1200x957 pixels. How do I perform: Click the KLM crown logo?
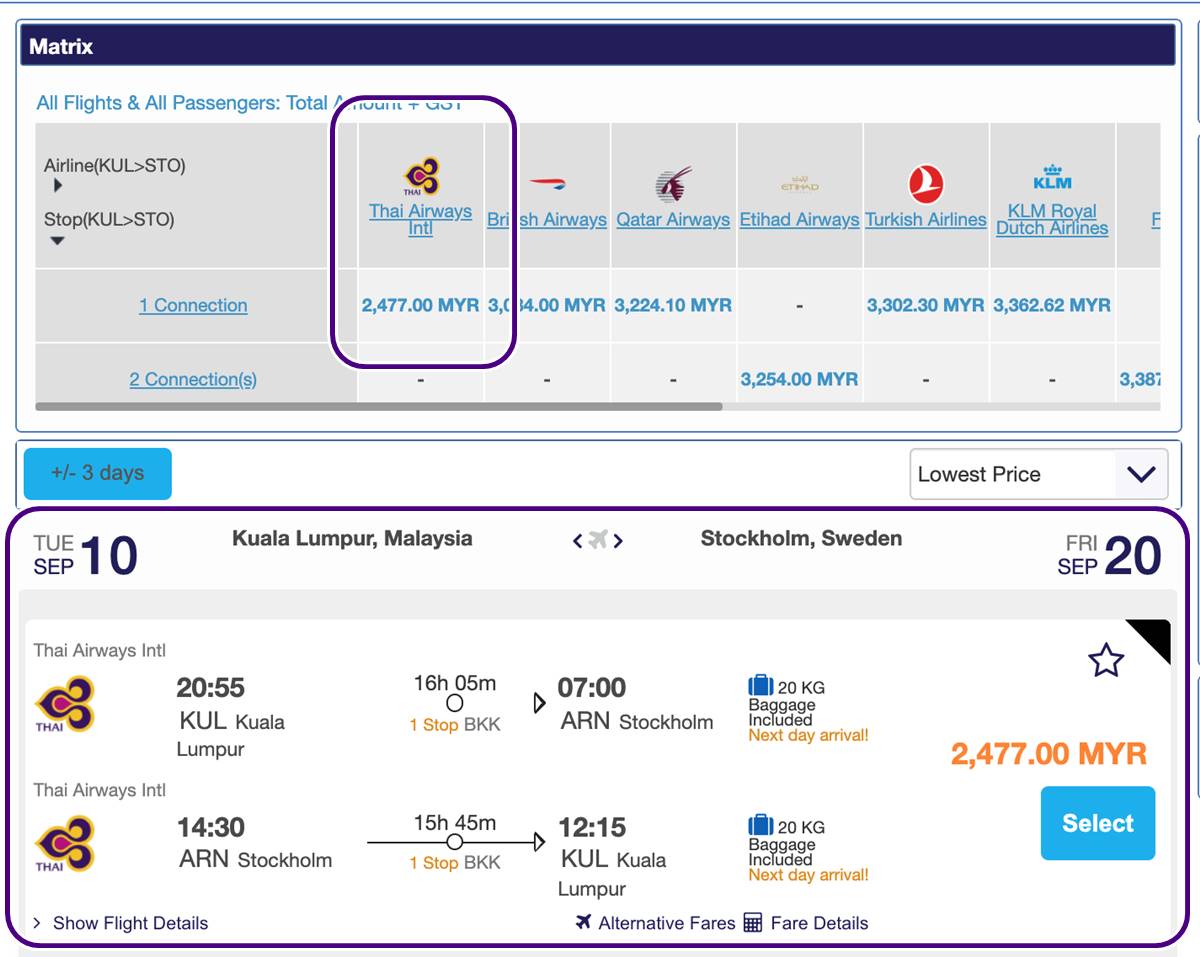[1052, 177]
